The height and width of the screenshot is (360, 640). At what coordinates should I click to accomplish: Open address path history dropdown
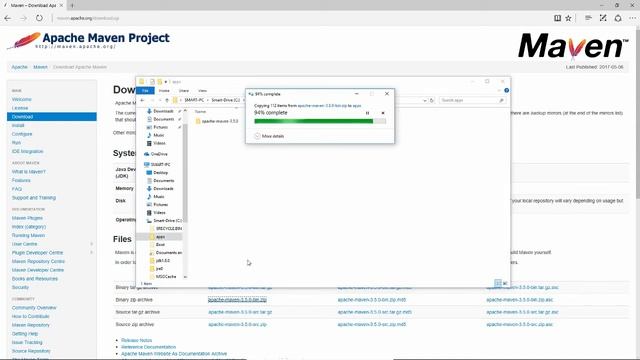click(425, 100)
